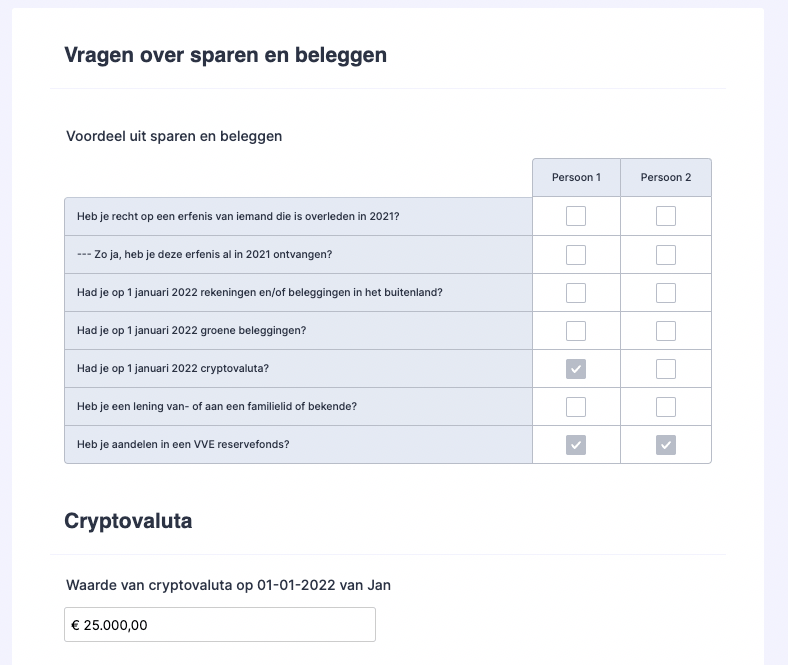This screenshot has height=665, width=788.
Task: Select groene beleggingen checkbox for Persoon 1
Action: click(576, 330)
